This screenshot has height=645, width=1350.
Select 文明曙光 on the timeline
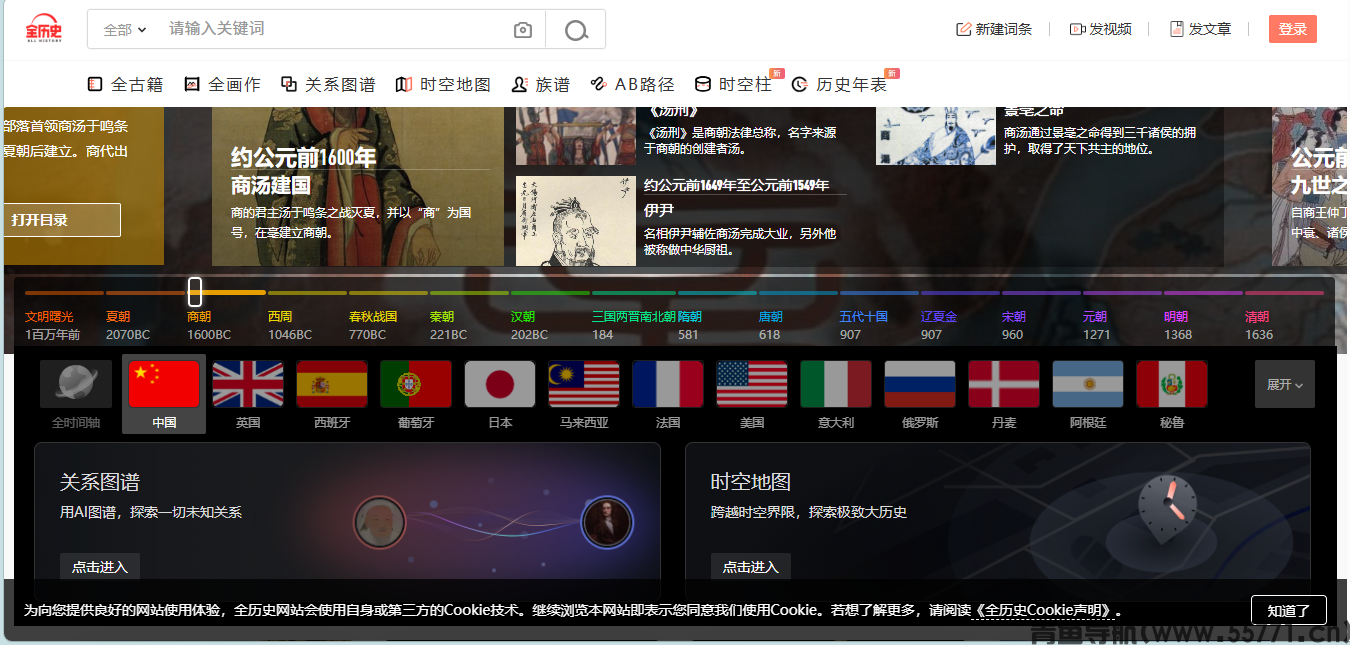pyautogui.click(x=52, y=325)
